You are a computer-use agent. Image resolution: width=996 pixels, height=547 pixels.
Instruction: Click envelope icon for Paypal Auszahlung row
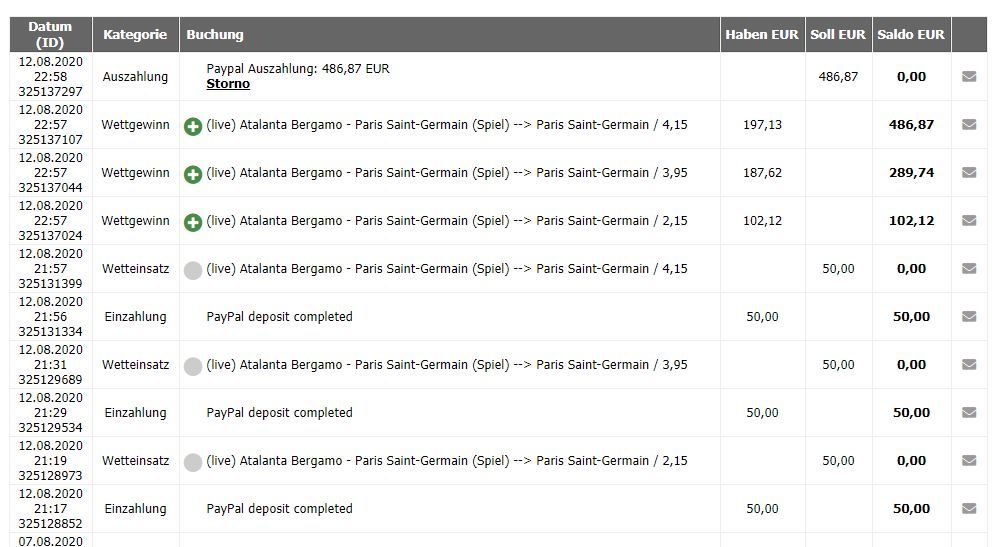(x=969, y=77)
